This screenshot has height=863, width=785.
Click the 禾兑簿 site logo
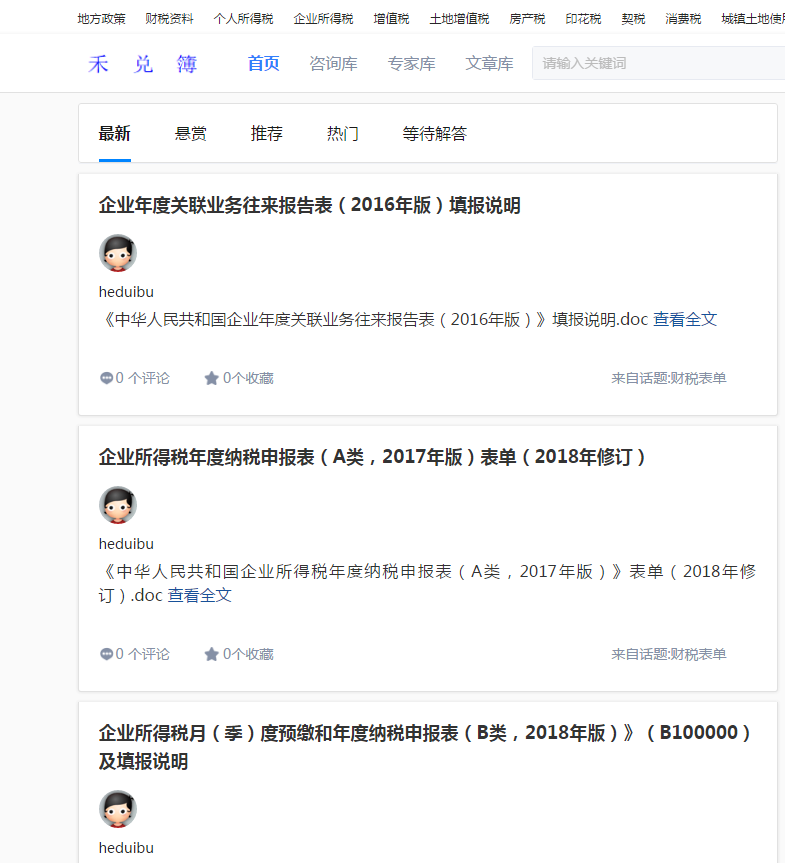point(143,64)
